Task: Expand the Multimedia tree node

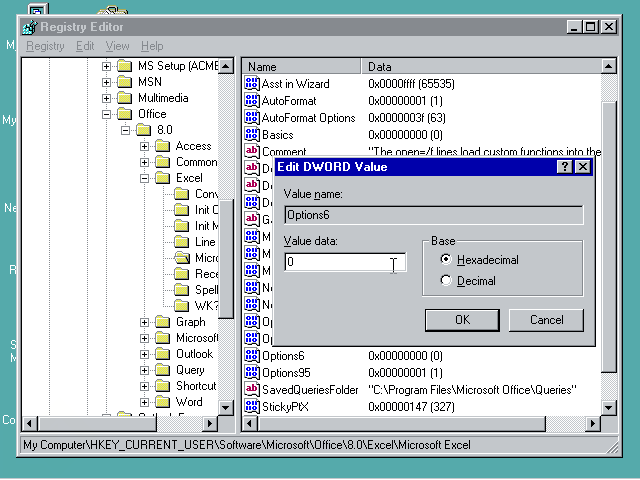Action: point(107,98)
